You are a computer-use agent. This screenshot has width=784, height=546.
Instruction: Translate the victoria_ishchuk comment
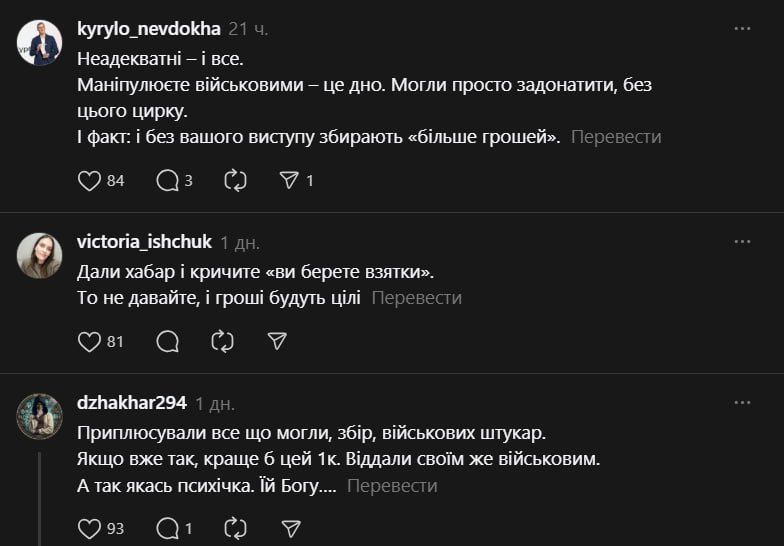click(x=417, y=298)
